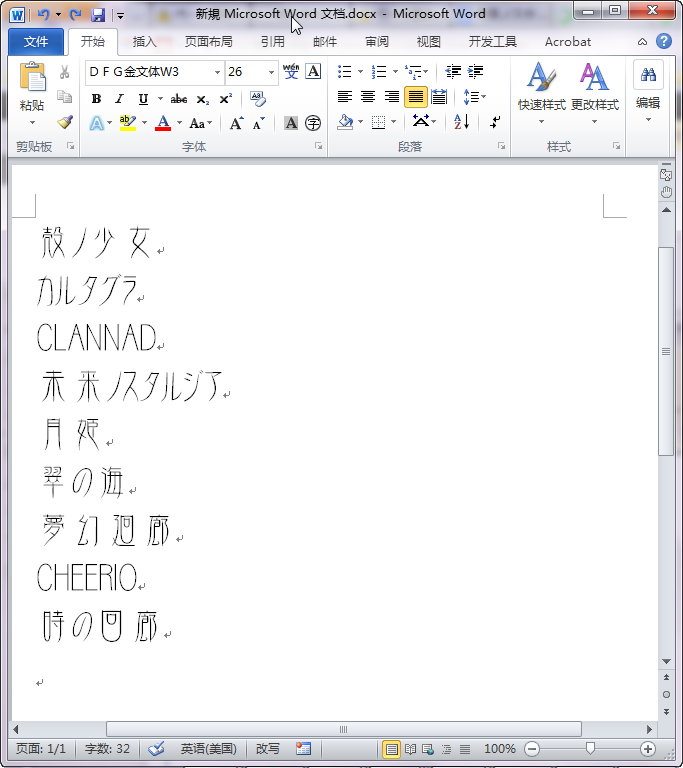This screenshot has width=683, height=768.
Task: Click 页面: 1/1 page indicator
Action: [x=41, y=748]
